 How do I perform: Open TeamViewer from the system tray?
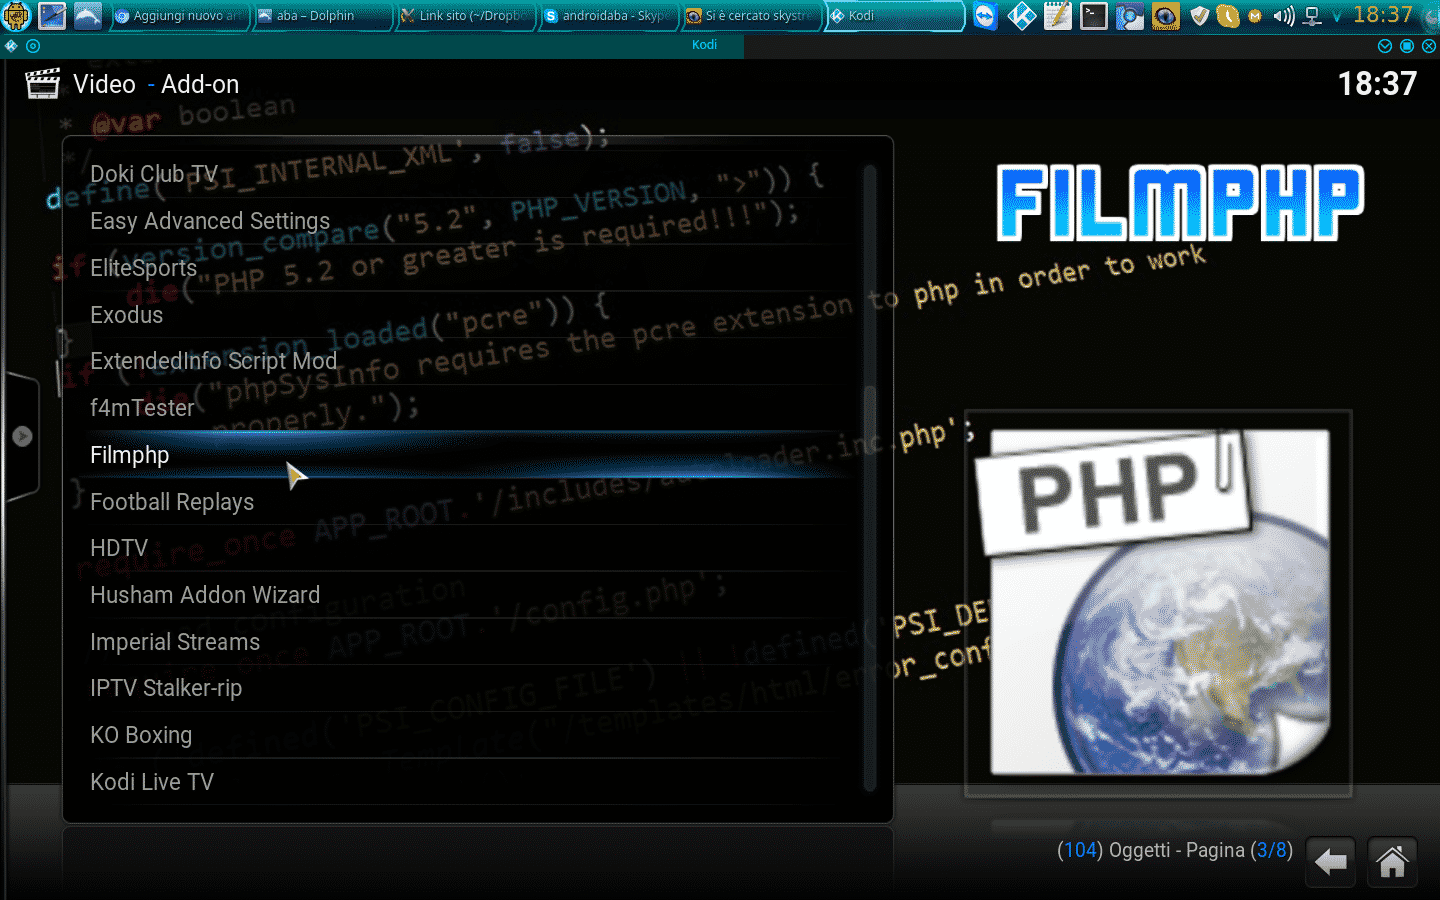985,16
